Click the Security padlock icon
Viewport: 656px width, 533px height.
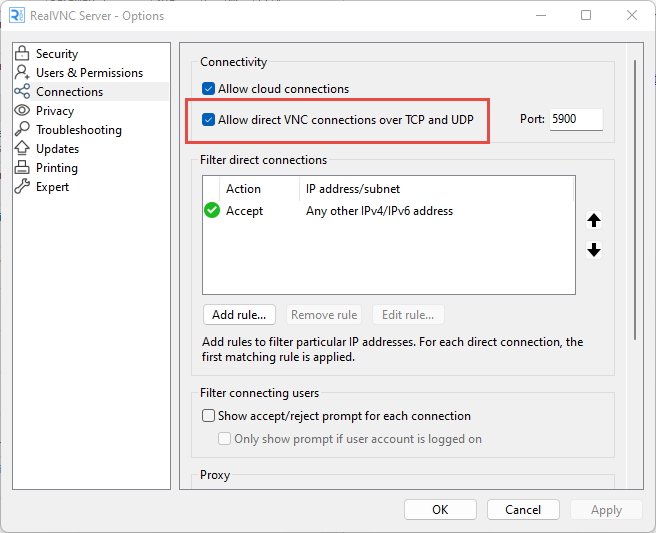coord(22,54)
